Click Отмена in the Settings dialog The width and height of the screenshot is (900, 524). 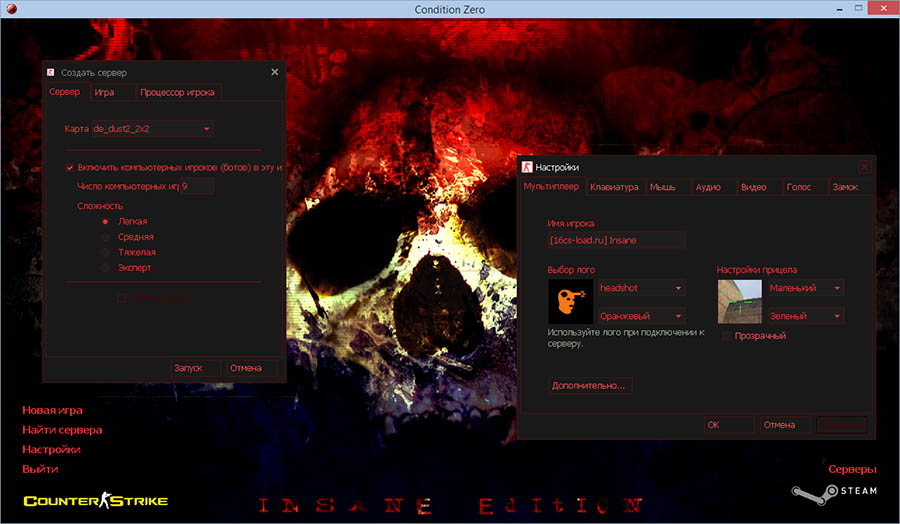(785, 425)
